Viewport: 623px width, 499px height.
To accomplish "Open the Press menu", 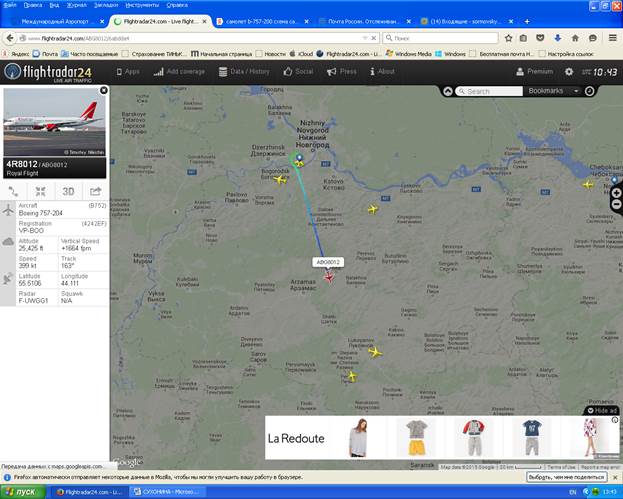I will [342, 72].
